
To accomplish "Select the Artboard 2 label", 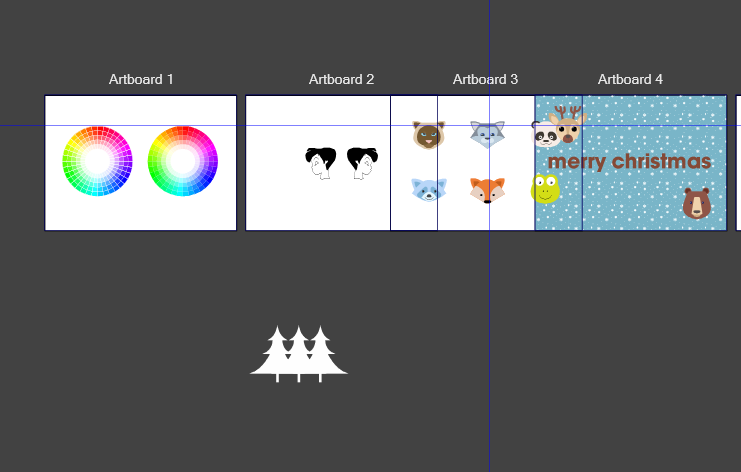I will point(341,79).
